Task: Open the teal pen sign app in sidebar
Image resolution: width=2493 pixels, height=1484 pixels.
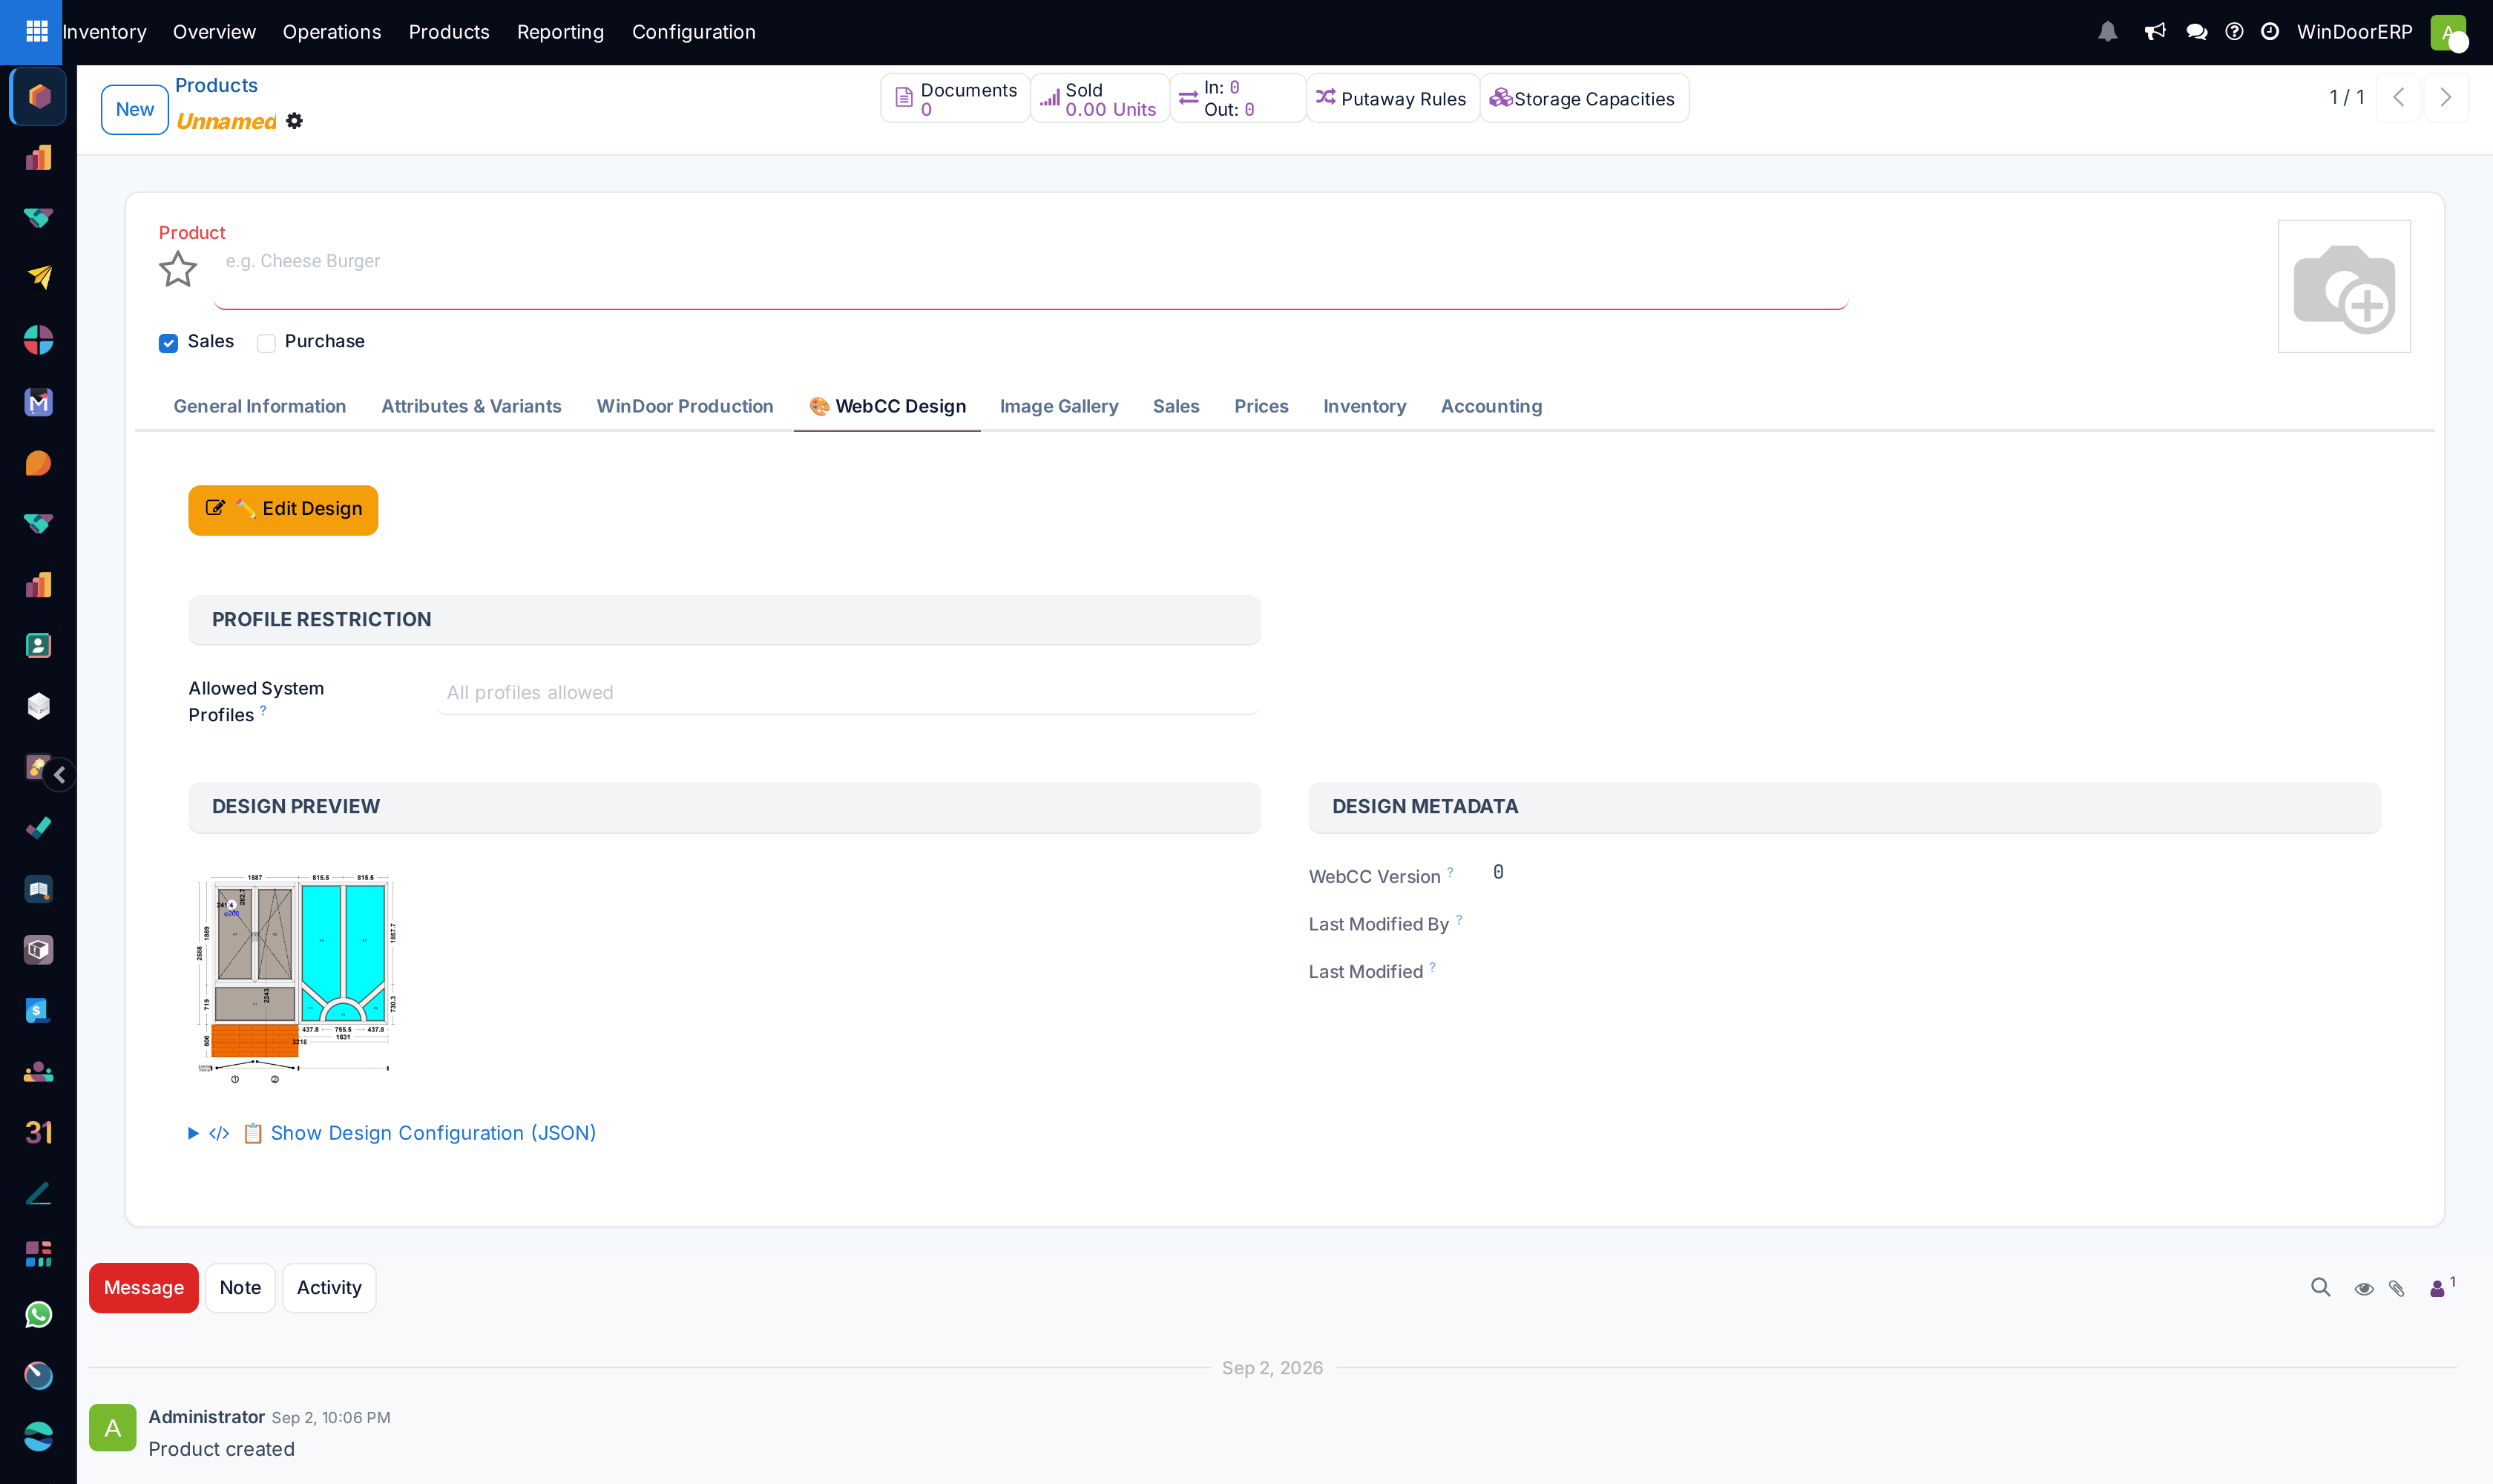Action: click(38, 1194)
